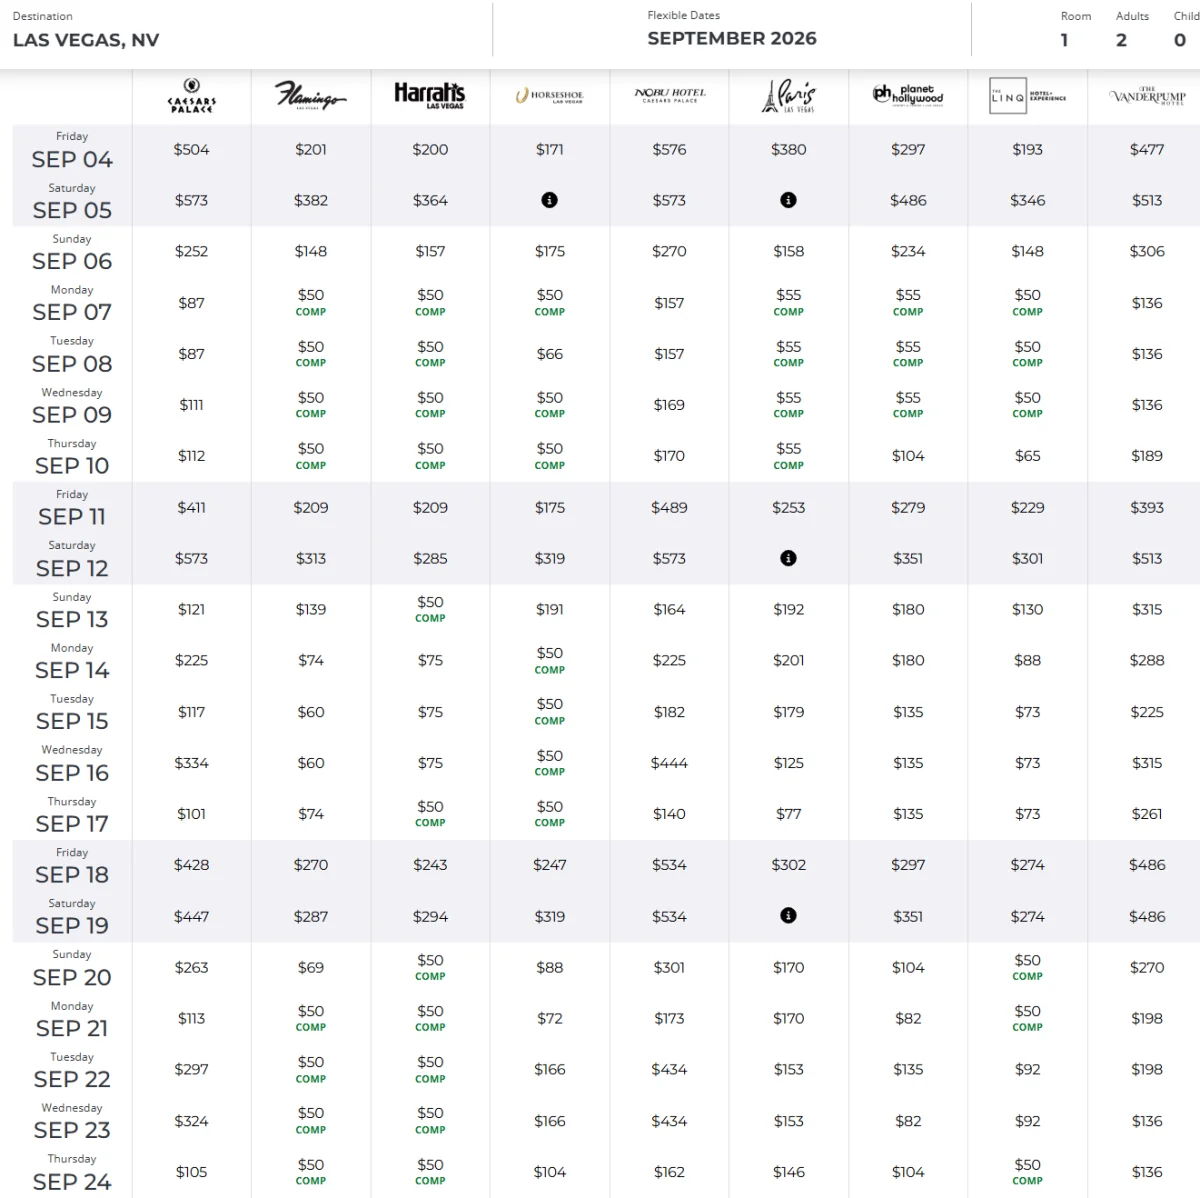The height and width of the screenshot is (1198, 1200).
Task: Choose Harrah's $285 rate on Sep 12
Action: [430, 558]
